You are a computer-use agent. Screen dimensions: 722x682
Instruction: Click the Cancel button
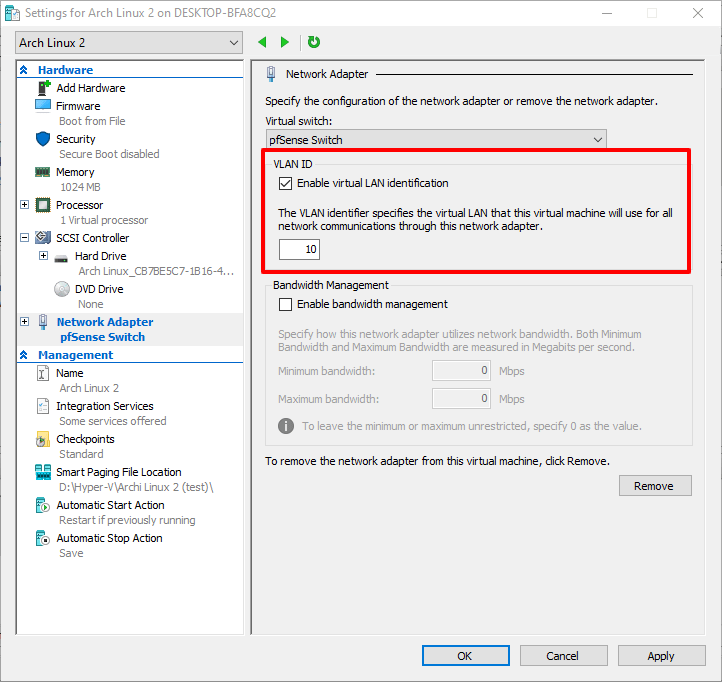pos(564,655)
